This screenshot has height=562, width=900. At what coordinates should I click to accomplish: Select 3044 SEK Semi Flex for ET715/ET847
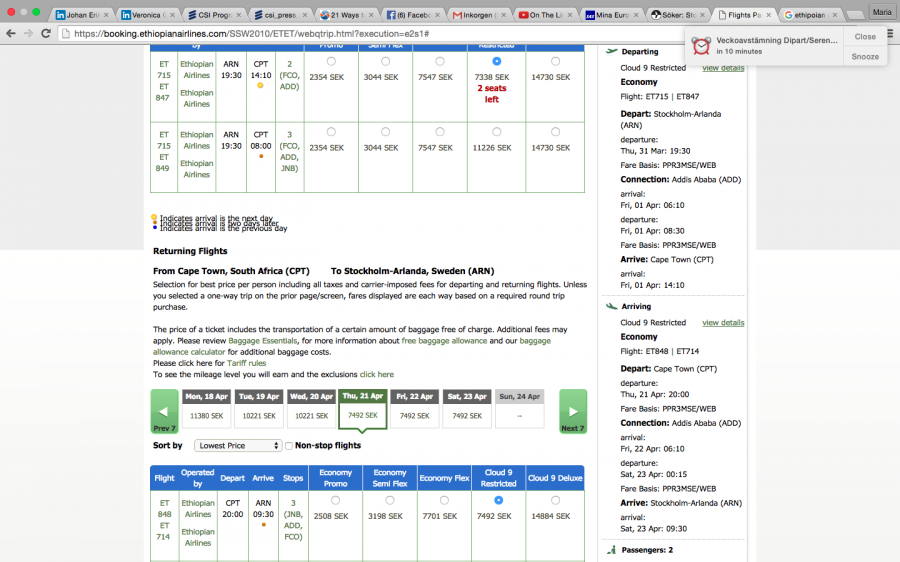click(x=385, y=61)
